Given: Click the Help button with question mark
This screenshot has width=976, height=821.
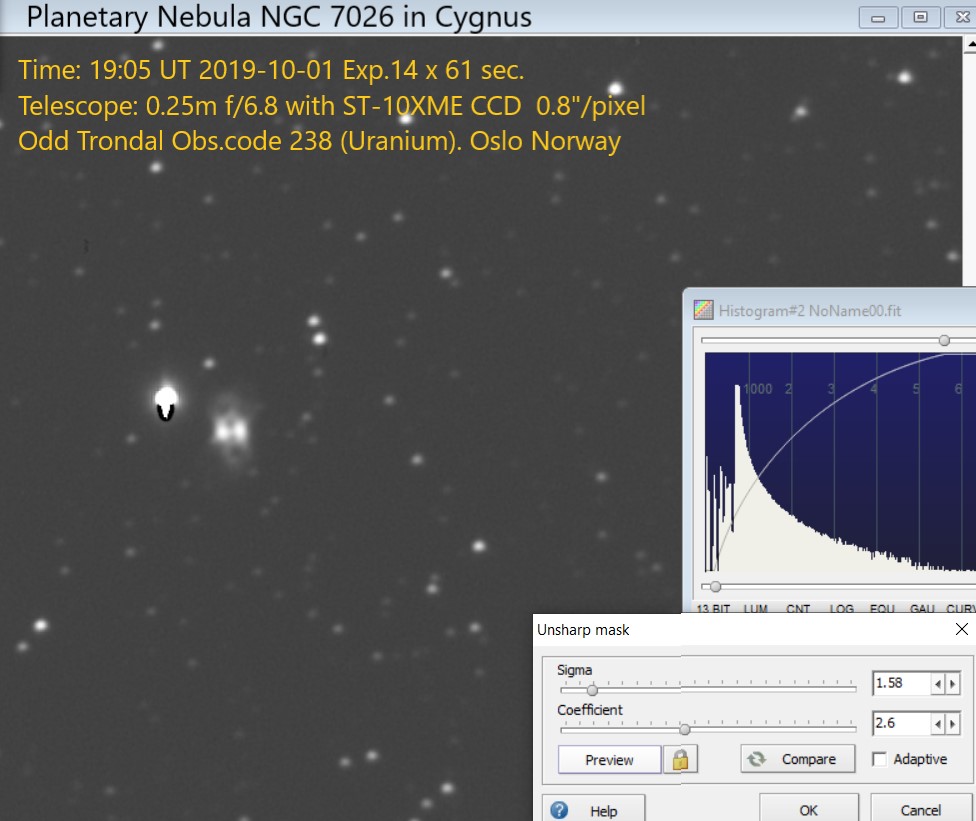Looking at the screenshot, I should [x=595, y=810].
